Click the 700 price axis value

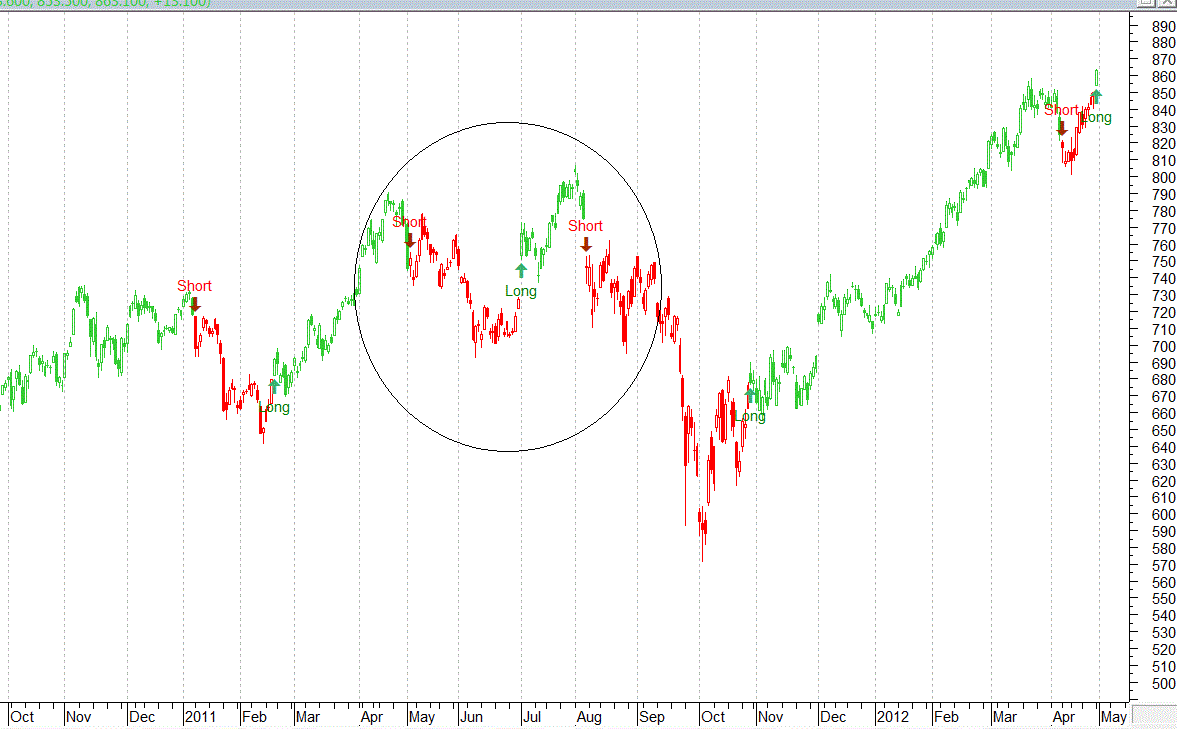pyautogui.click(x=1163, y=347)
